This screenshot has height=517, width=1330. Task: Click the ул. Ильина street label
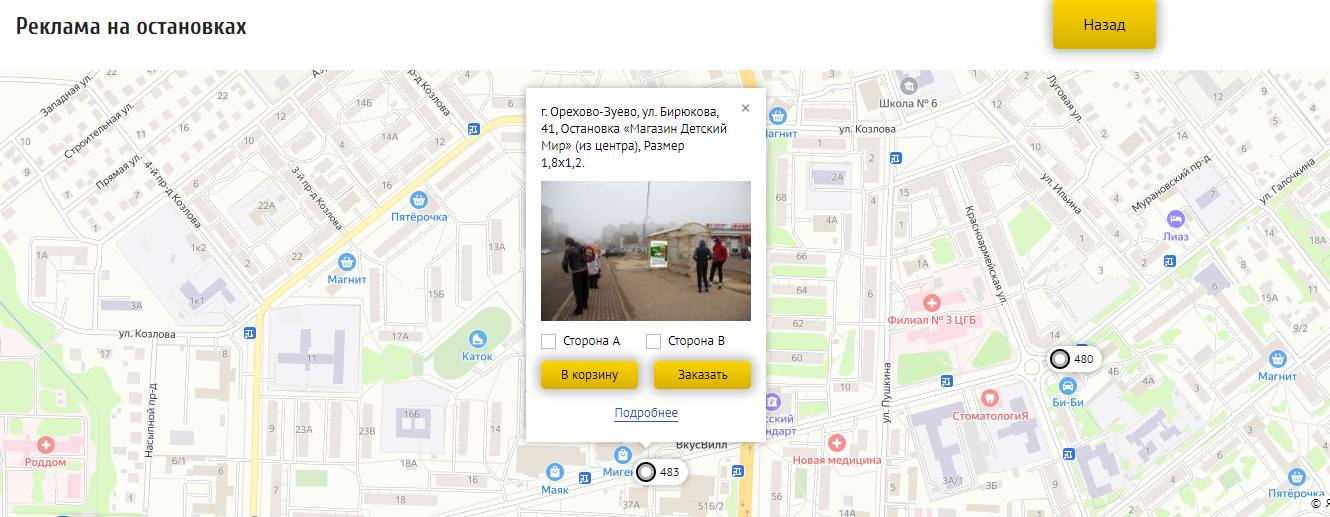point(1061,193)
